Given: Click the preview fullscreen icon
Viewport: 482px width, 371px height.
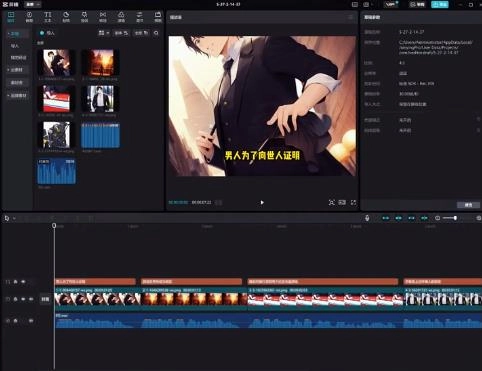Looking at the screenshot, I should pyautogui.click(x=353, y=202).
